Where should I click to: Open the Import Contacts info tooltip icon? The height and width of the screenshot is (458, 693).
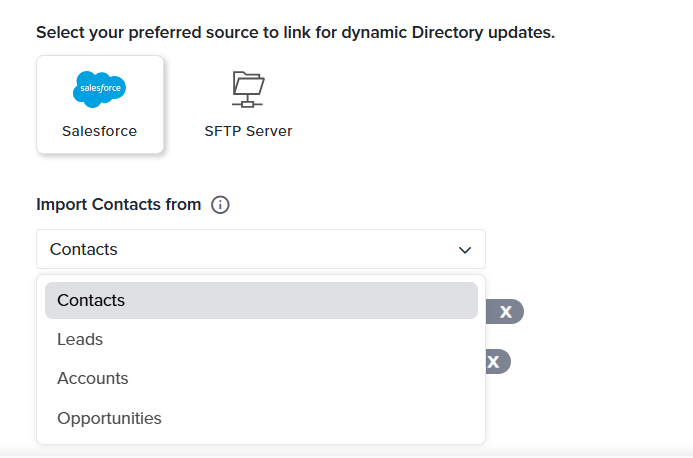221,205
